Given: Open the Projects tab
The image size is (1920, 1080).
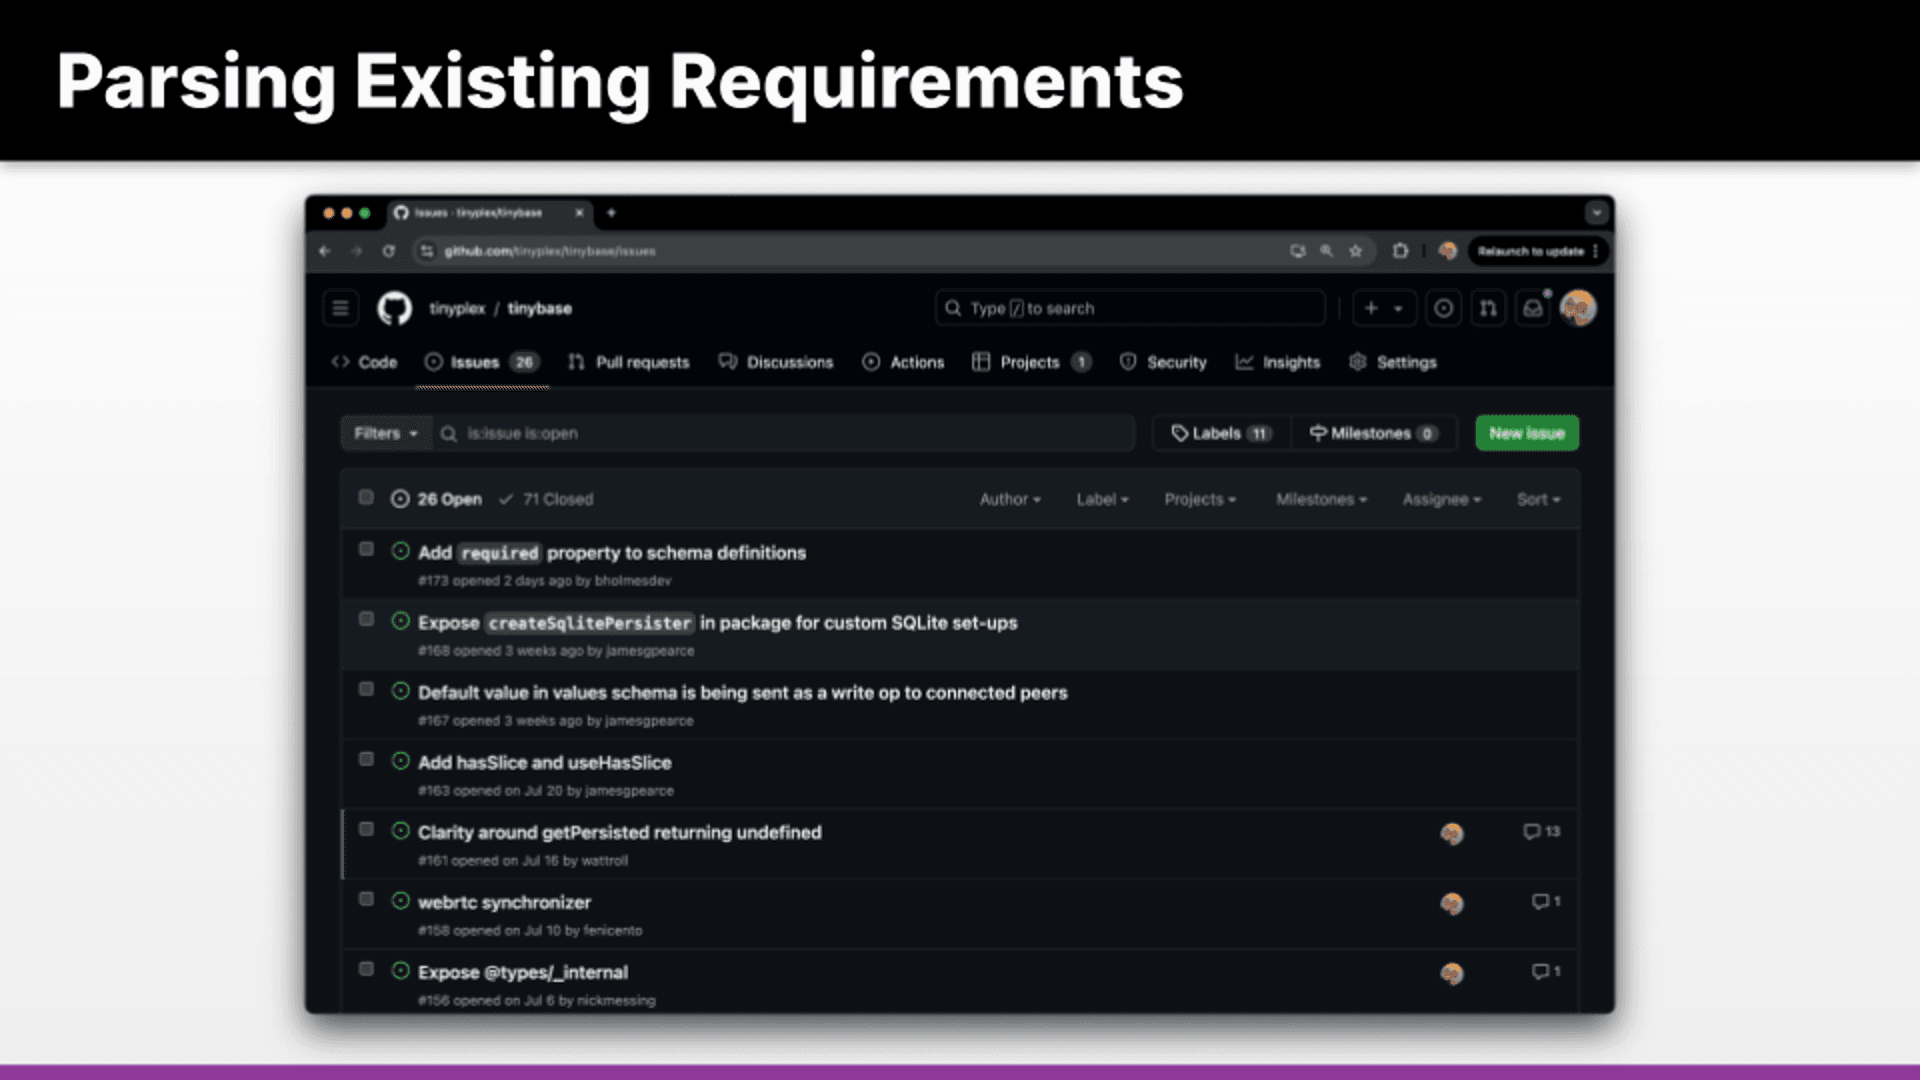Looking at the screenshot, I should (1032, 362).
